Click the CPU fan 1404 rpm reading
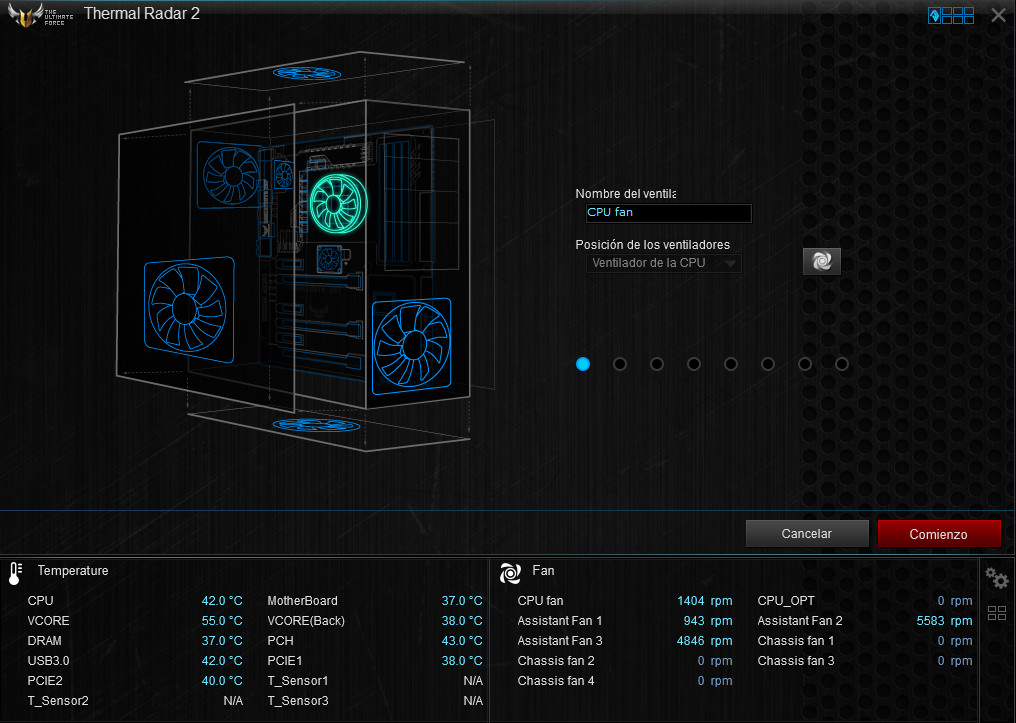 point(704,601)
